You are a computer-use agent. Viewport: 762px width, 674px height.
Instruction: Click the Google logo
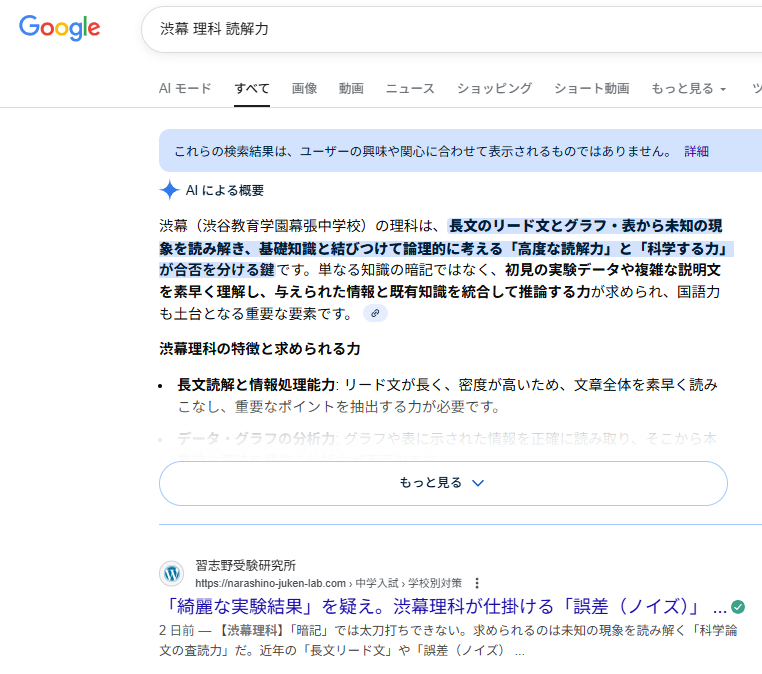tap(59, 28)
